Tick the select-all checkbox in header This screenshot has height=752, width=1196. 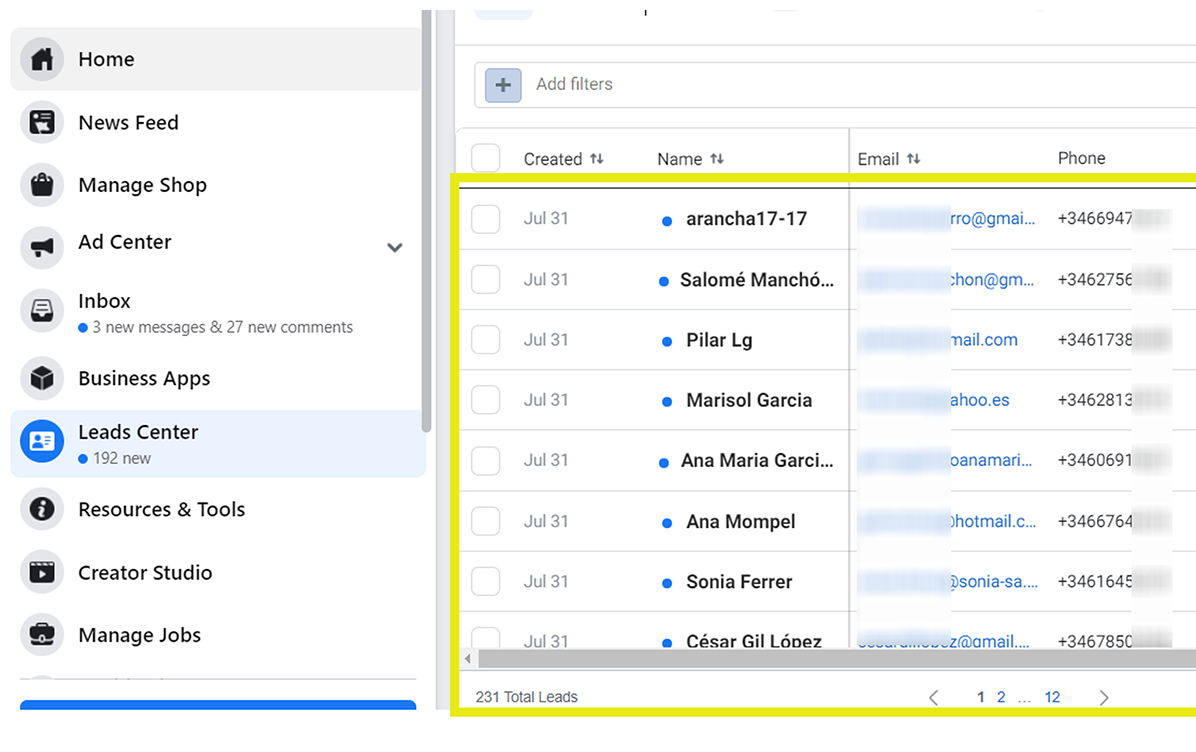(486, 159)
